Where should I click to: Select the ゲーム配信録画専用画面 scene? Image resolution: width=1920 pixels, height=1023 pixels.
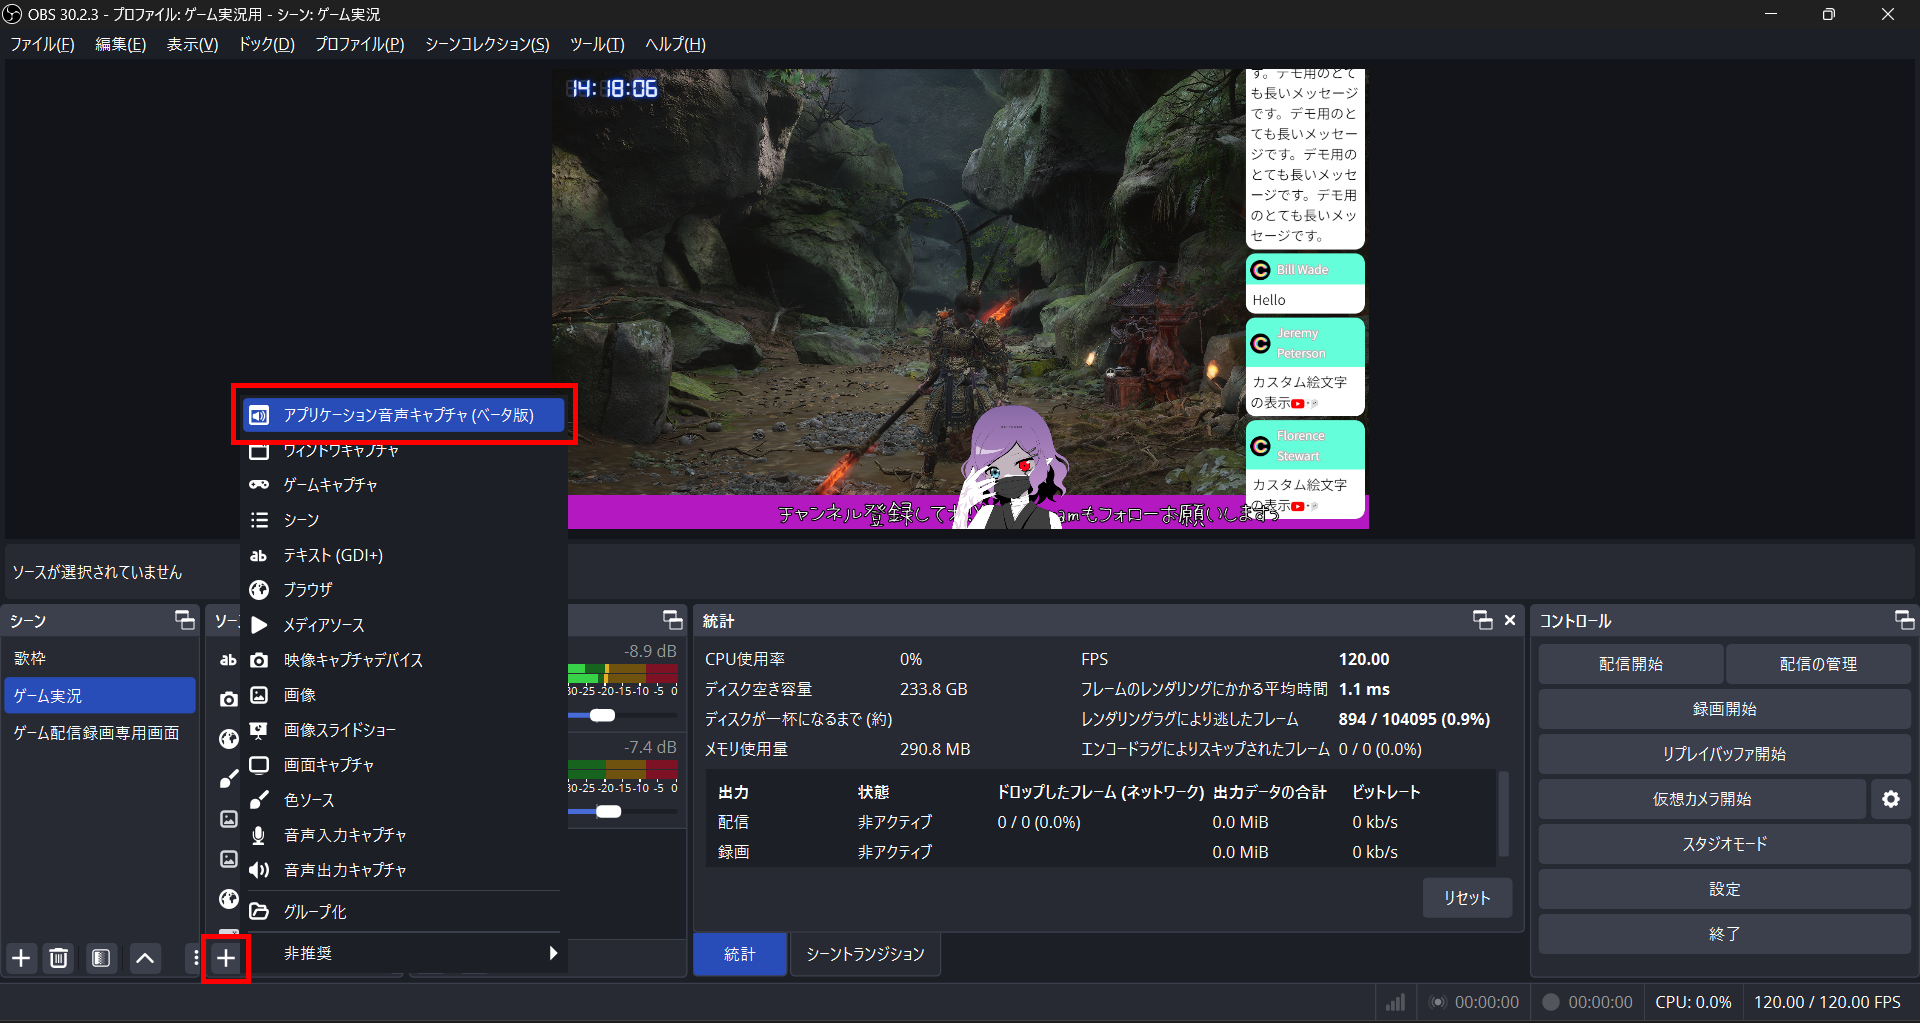[x=100, y=733]
